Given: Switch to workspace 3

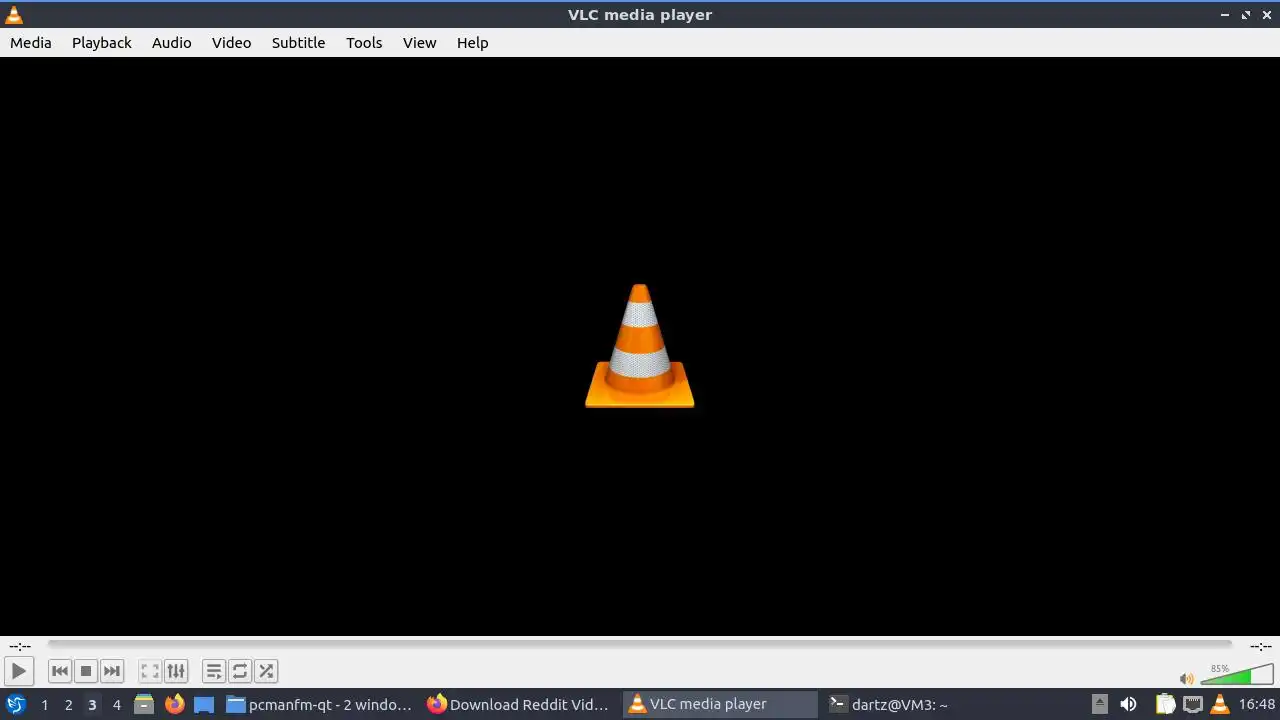Looking at the screenshot, I should click(92, 704).
